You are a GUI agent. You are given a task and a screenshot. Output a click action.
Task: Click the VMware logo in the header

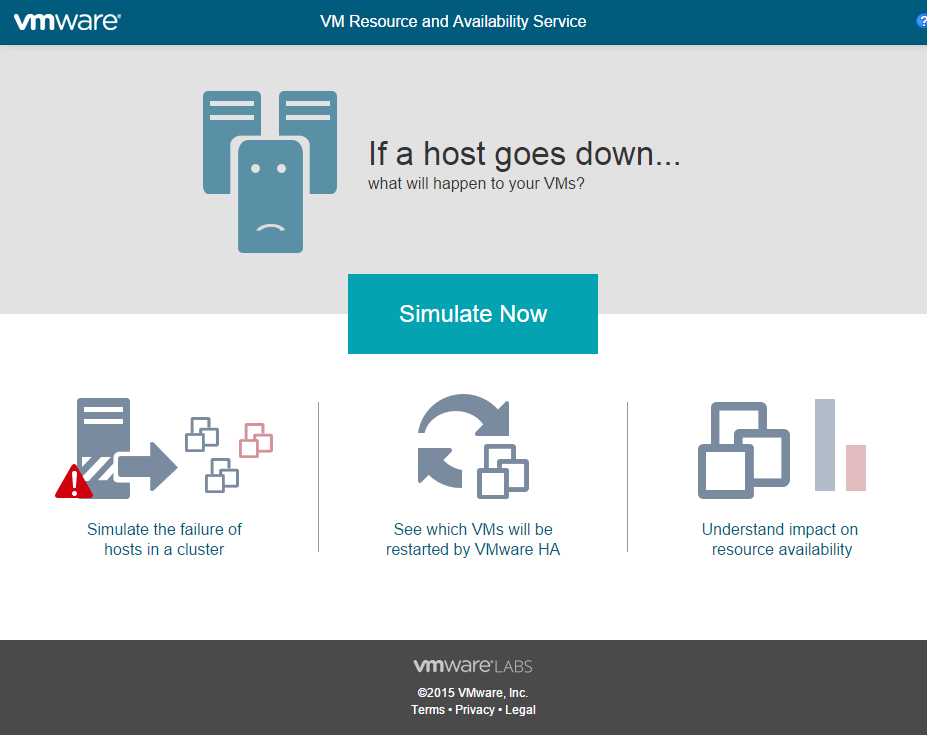point(67,22)
